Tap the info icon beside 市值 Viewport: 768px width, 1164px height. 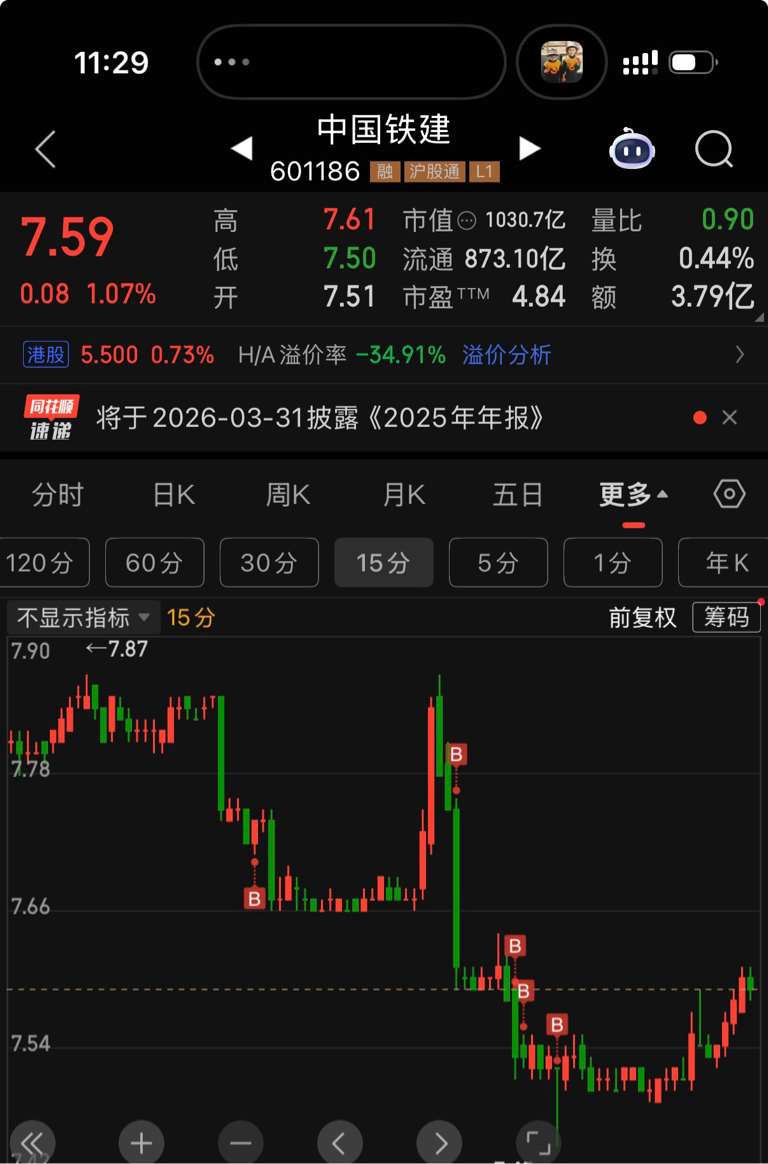(x=467, y=220)
